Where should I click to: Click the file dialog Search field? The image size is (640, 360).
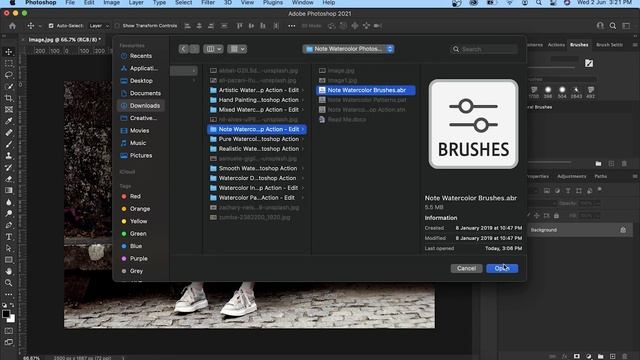[x=484, y=49]
